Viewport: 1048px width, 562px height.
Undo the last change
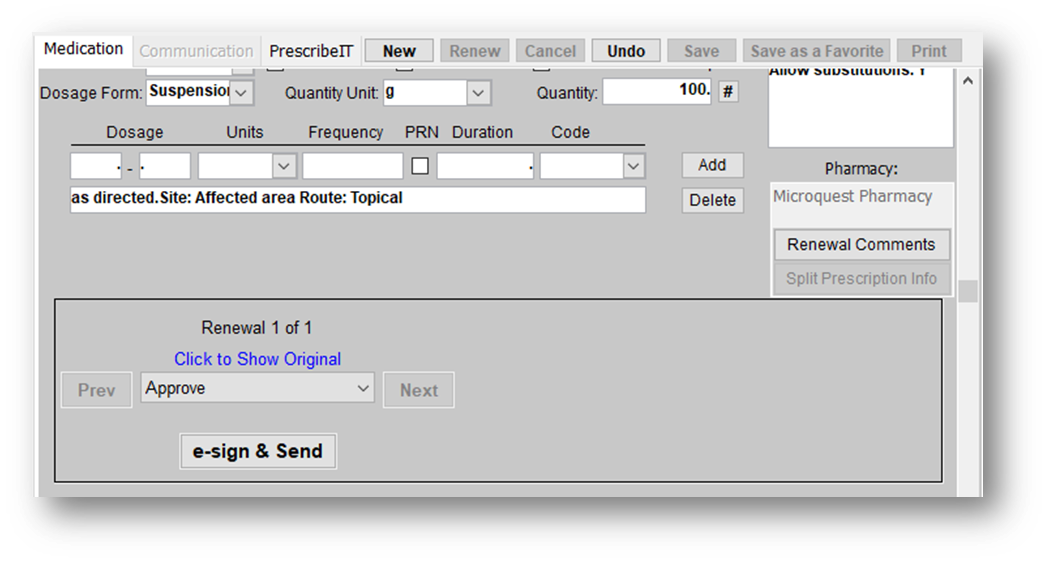coord(626,51)
